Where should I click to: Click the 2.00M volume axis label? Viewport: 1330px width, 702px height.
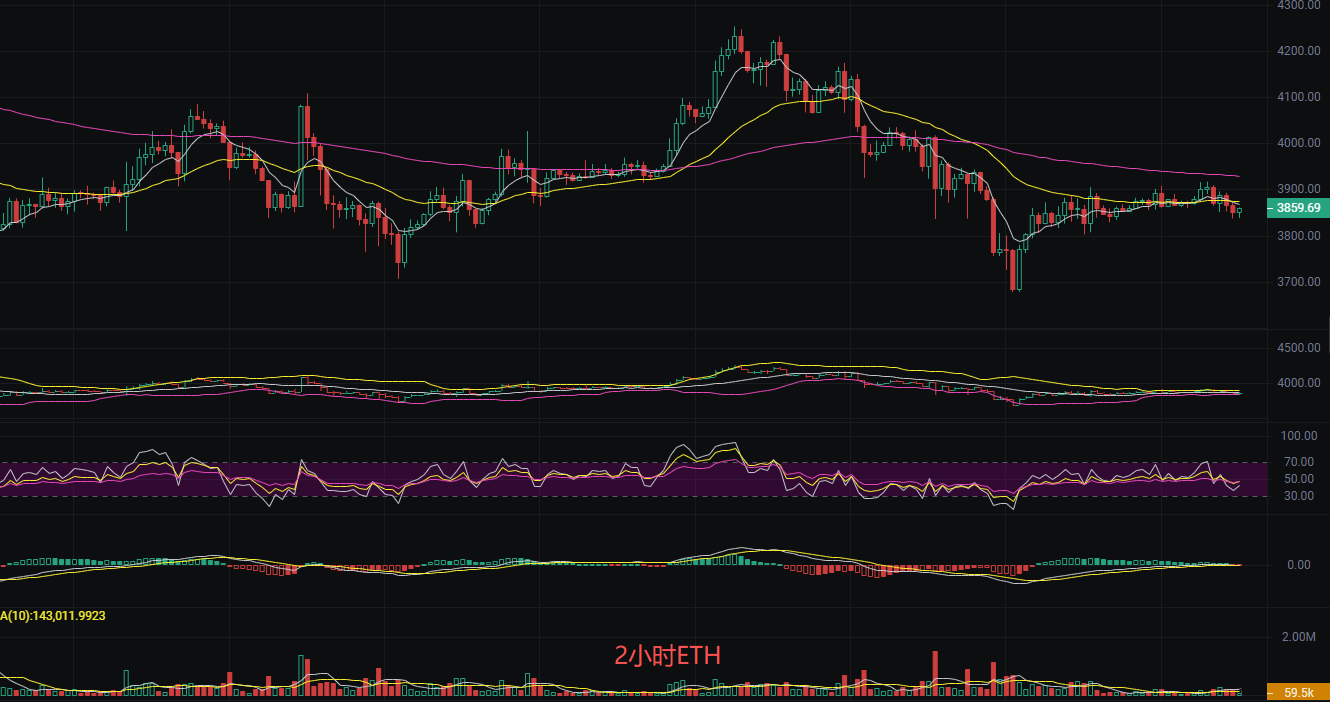click(1298, 637)
